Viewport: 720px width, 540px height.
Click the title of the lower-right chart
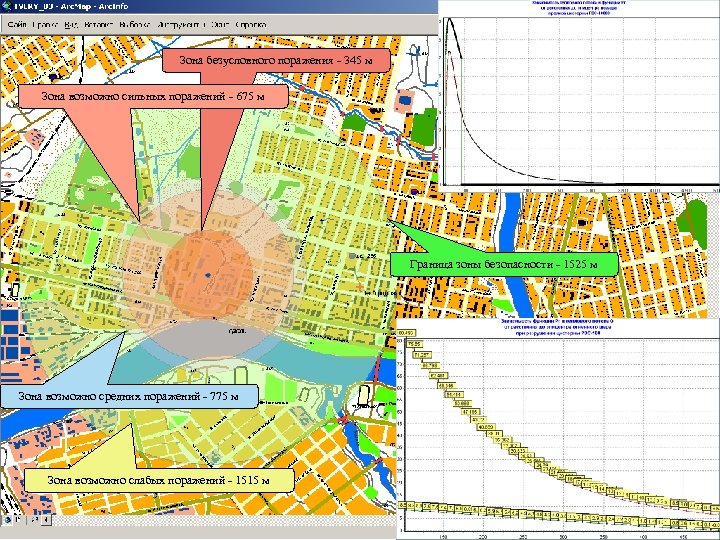click(x=557, y=327)
